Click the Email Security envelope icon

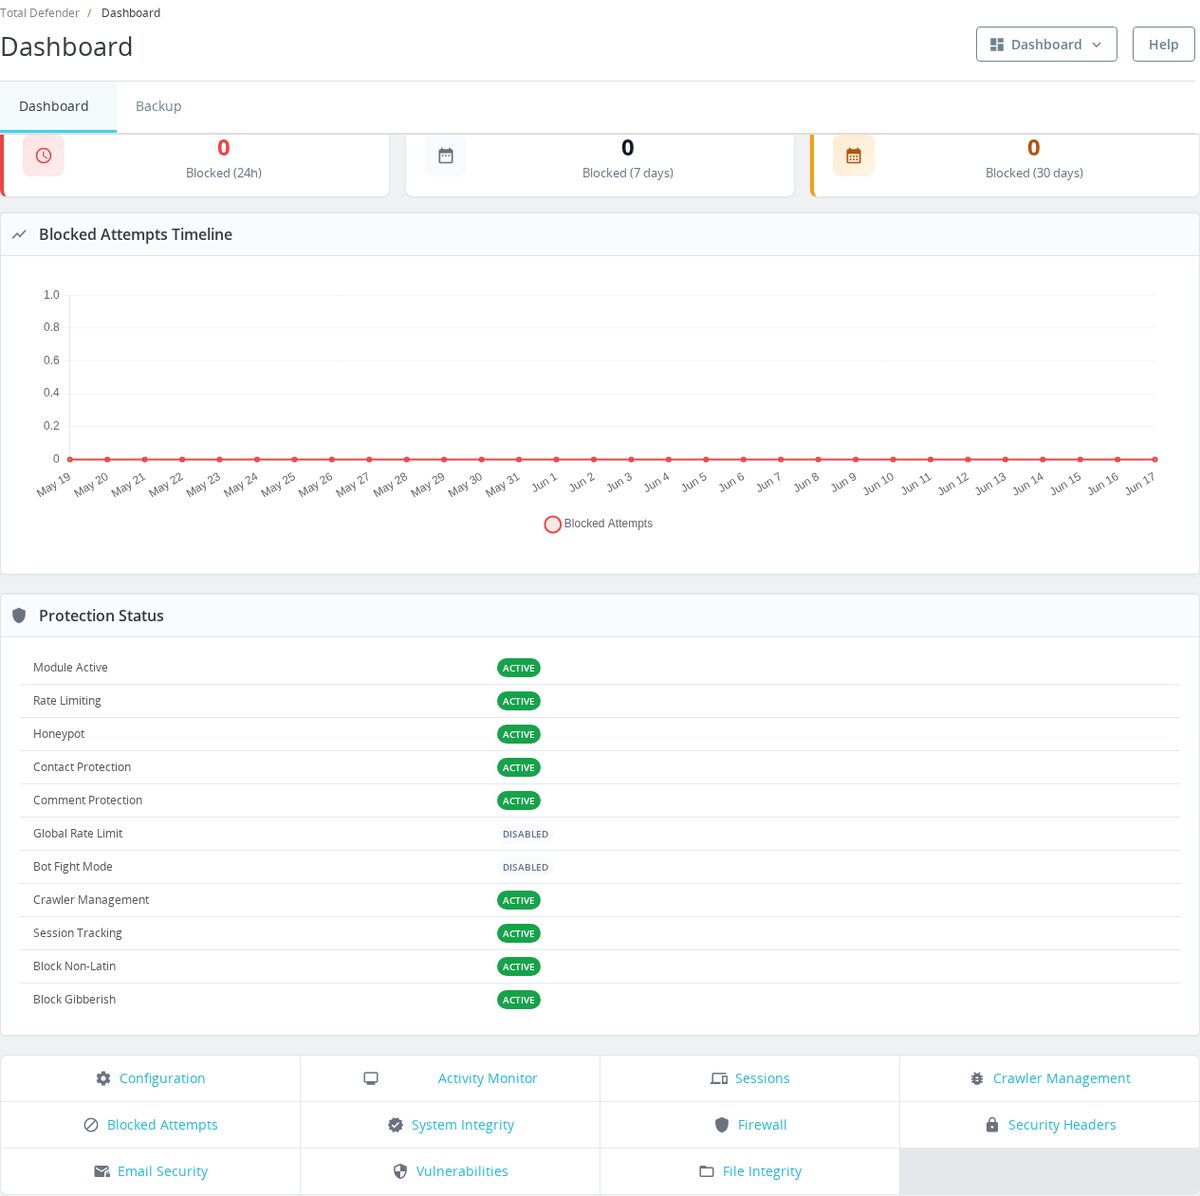(x=102, y=1171)
